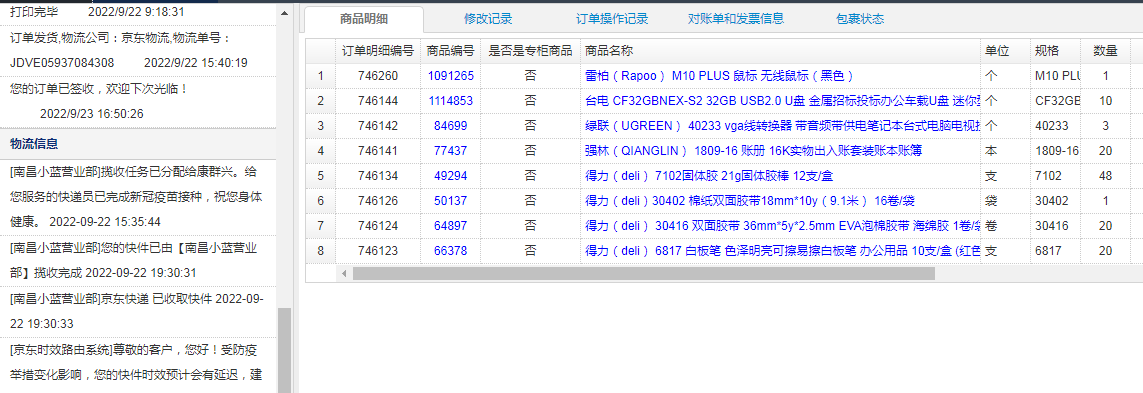Click the 揽收任务已分配给康群兴 logistics entry
Viewport: 1143px width, 393px height.
point(139,197)
